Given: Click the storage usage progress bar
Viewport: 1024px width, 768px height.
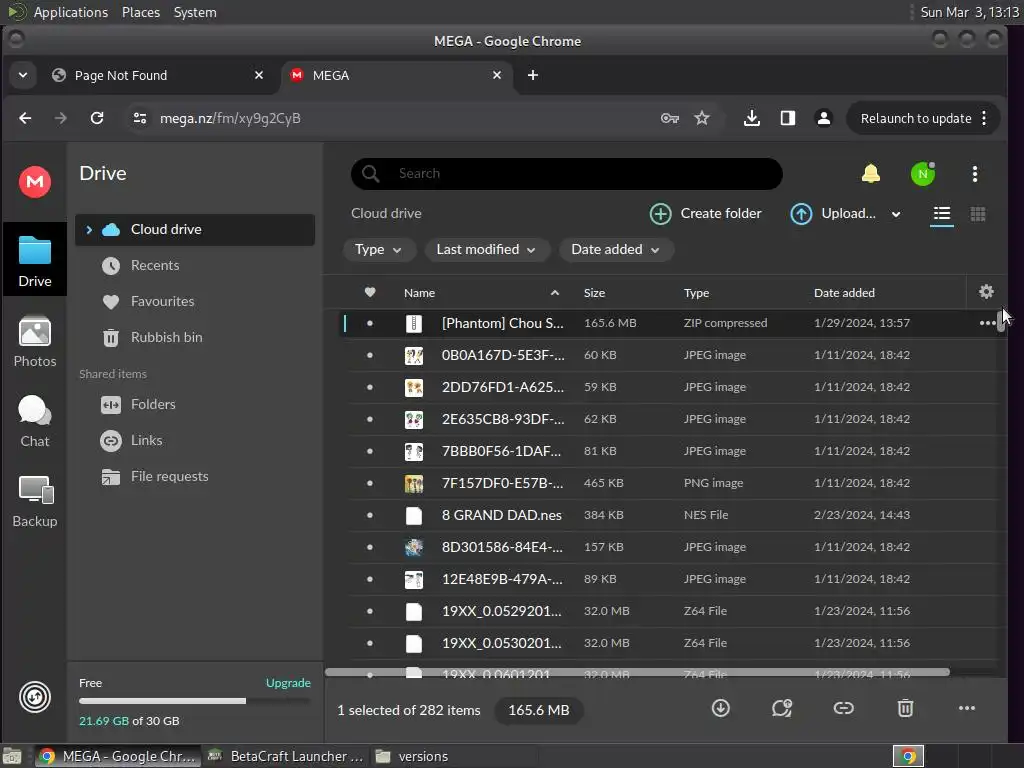Looking at the screenshot, I should [x=195, y=701].
